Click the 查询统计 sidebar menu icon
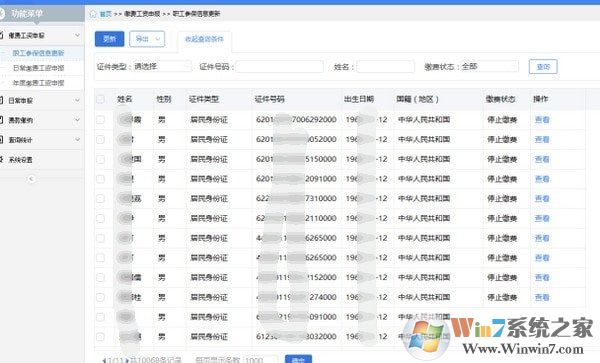The height and width of the screenshot is (363, 600). pos(2,140)
